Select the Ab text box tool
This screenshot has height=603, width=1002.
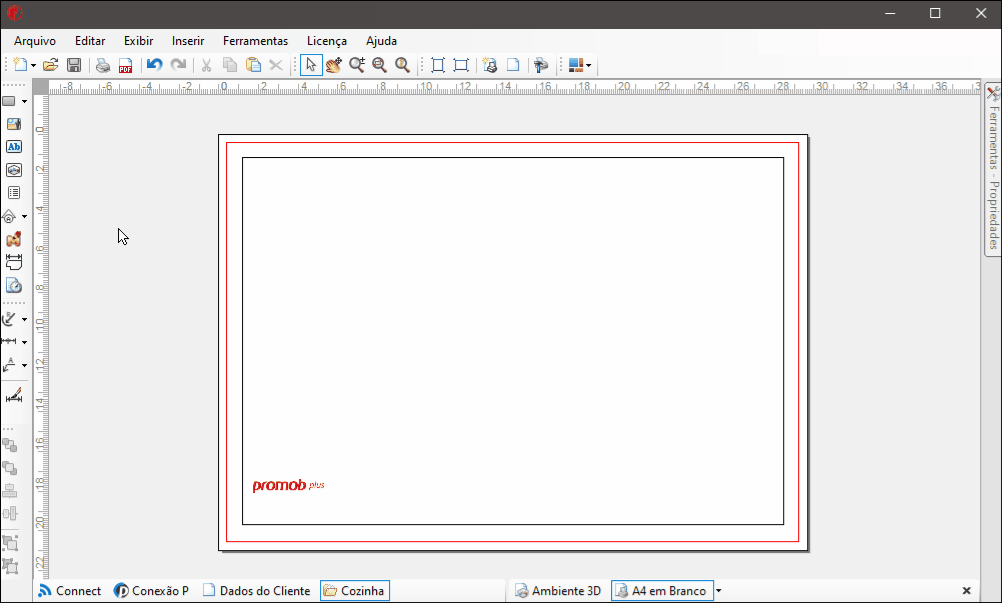(13, 147)
